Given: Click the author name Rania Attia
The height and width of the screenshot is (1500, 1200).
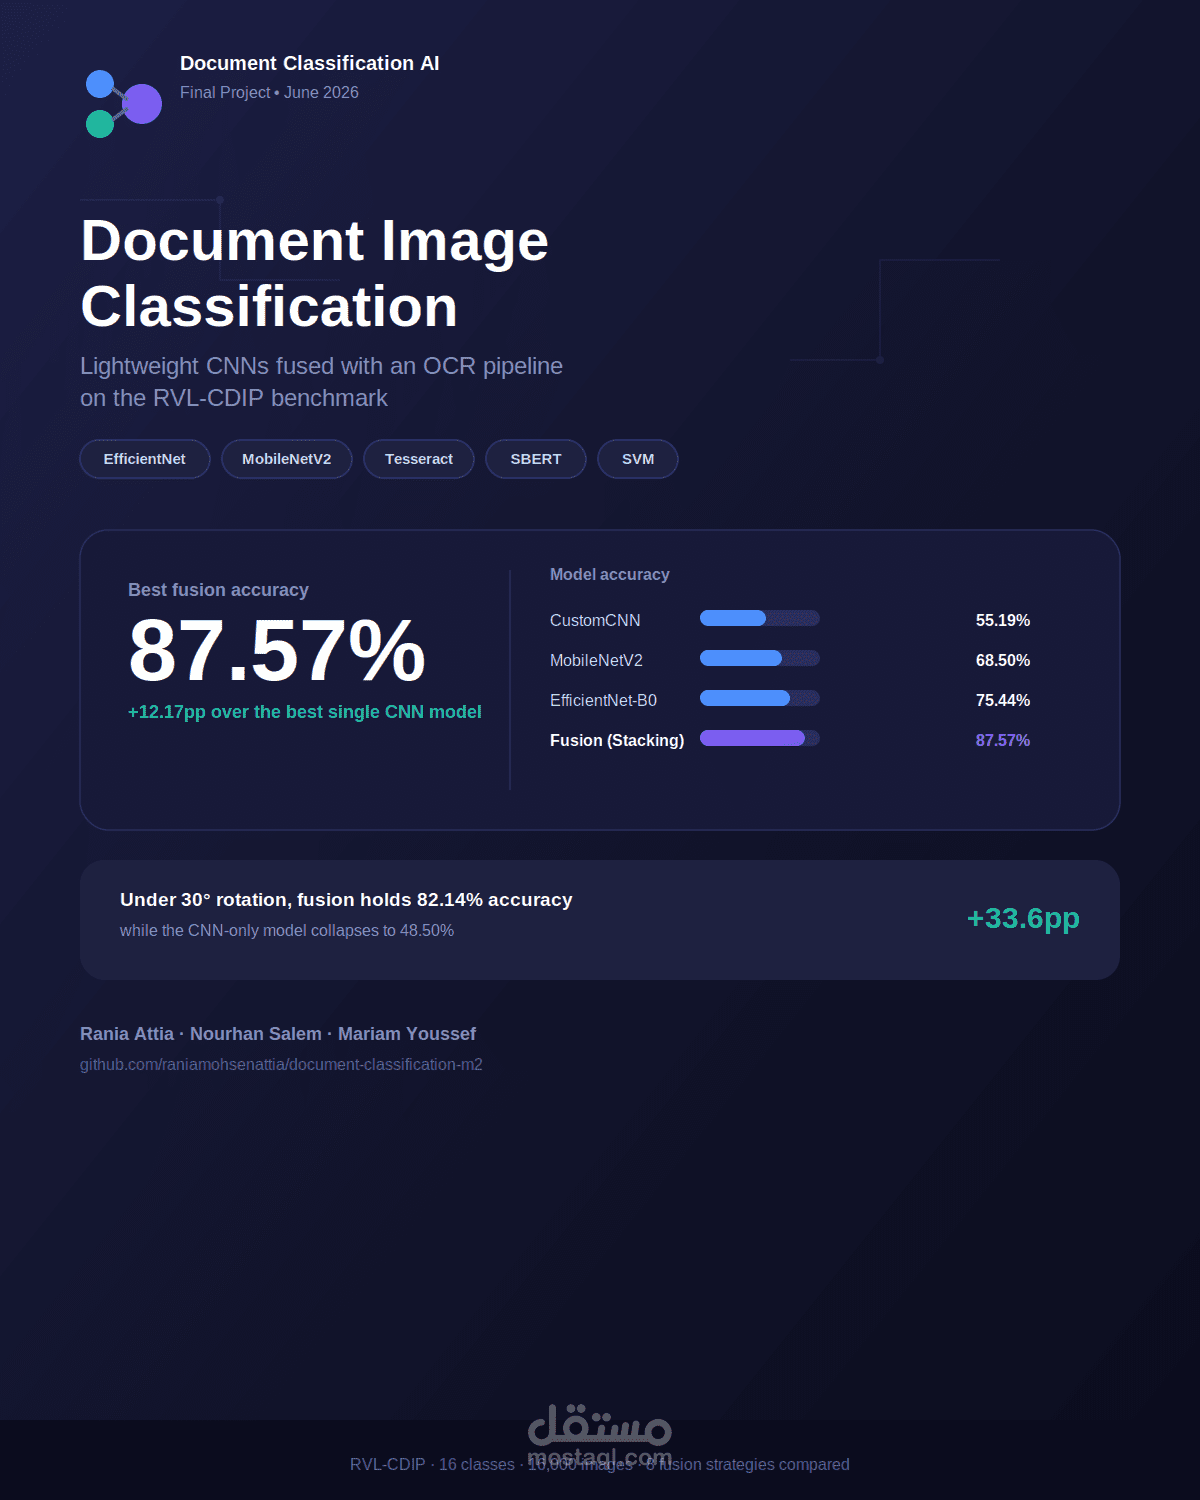Looking at the screenshot, I should [x=127, y=1034].
